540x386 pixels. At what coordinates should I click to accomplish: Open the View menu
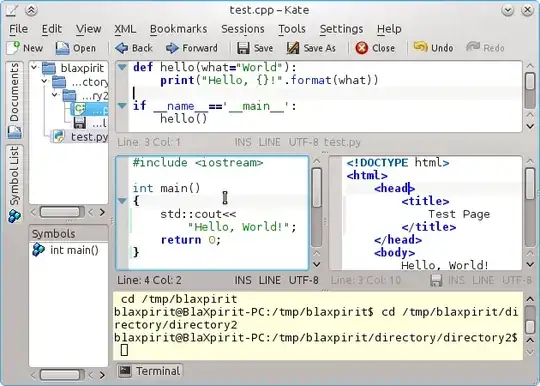(x=89, y=29)
